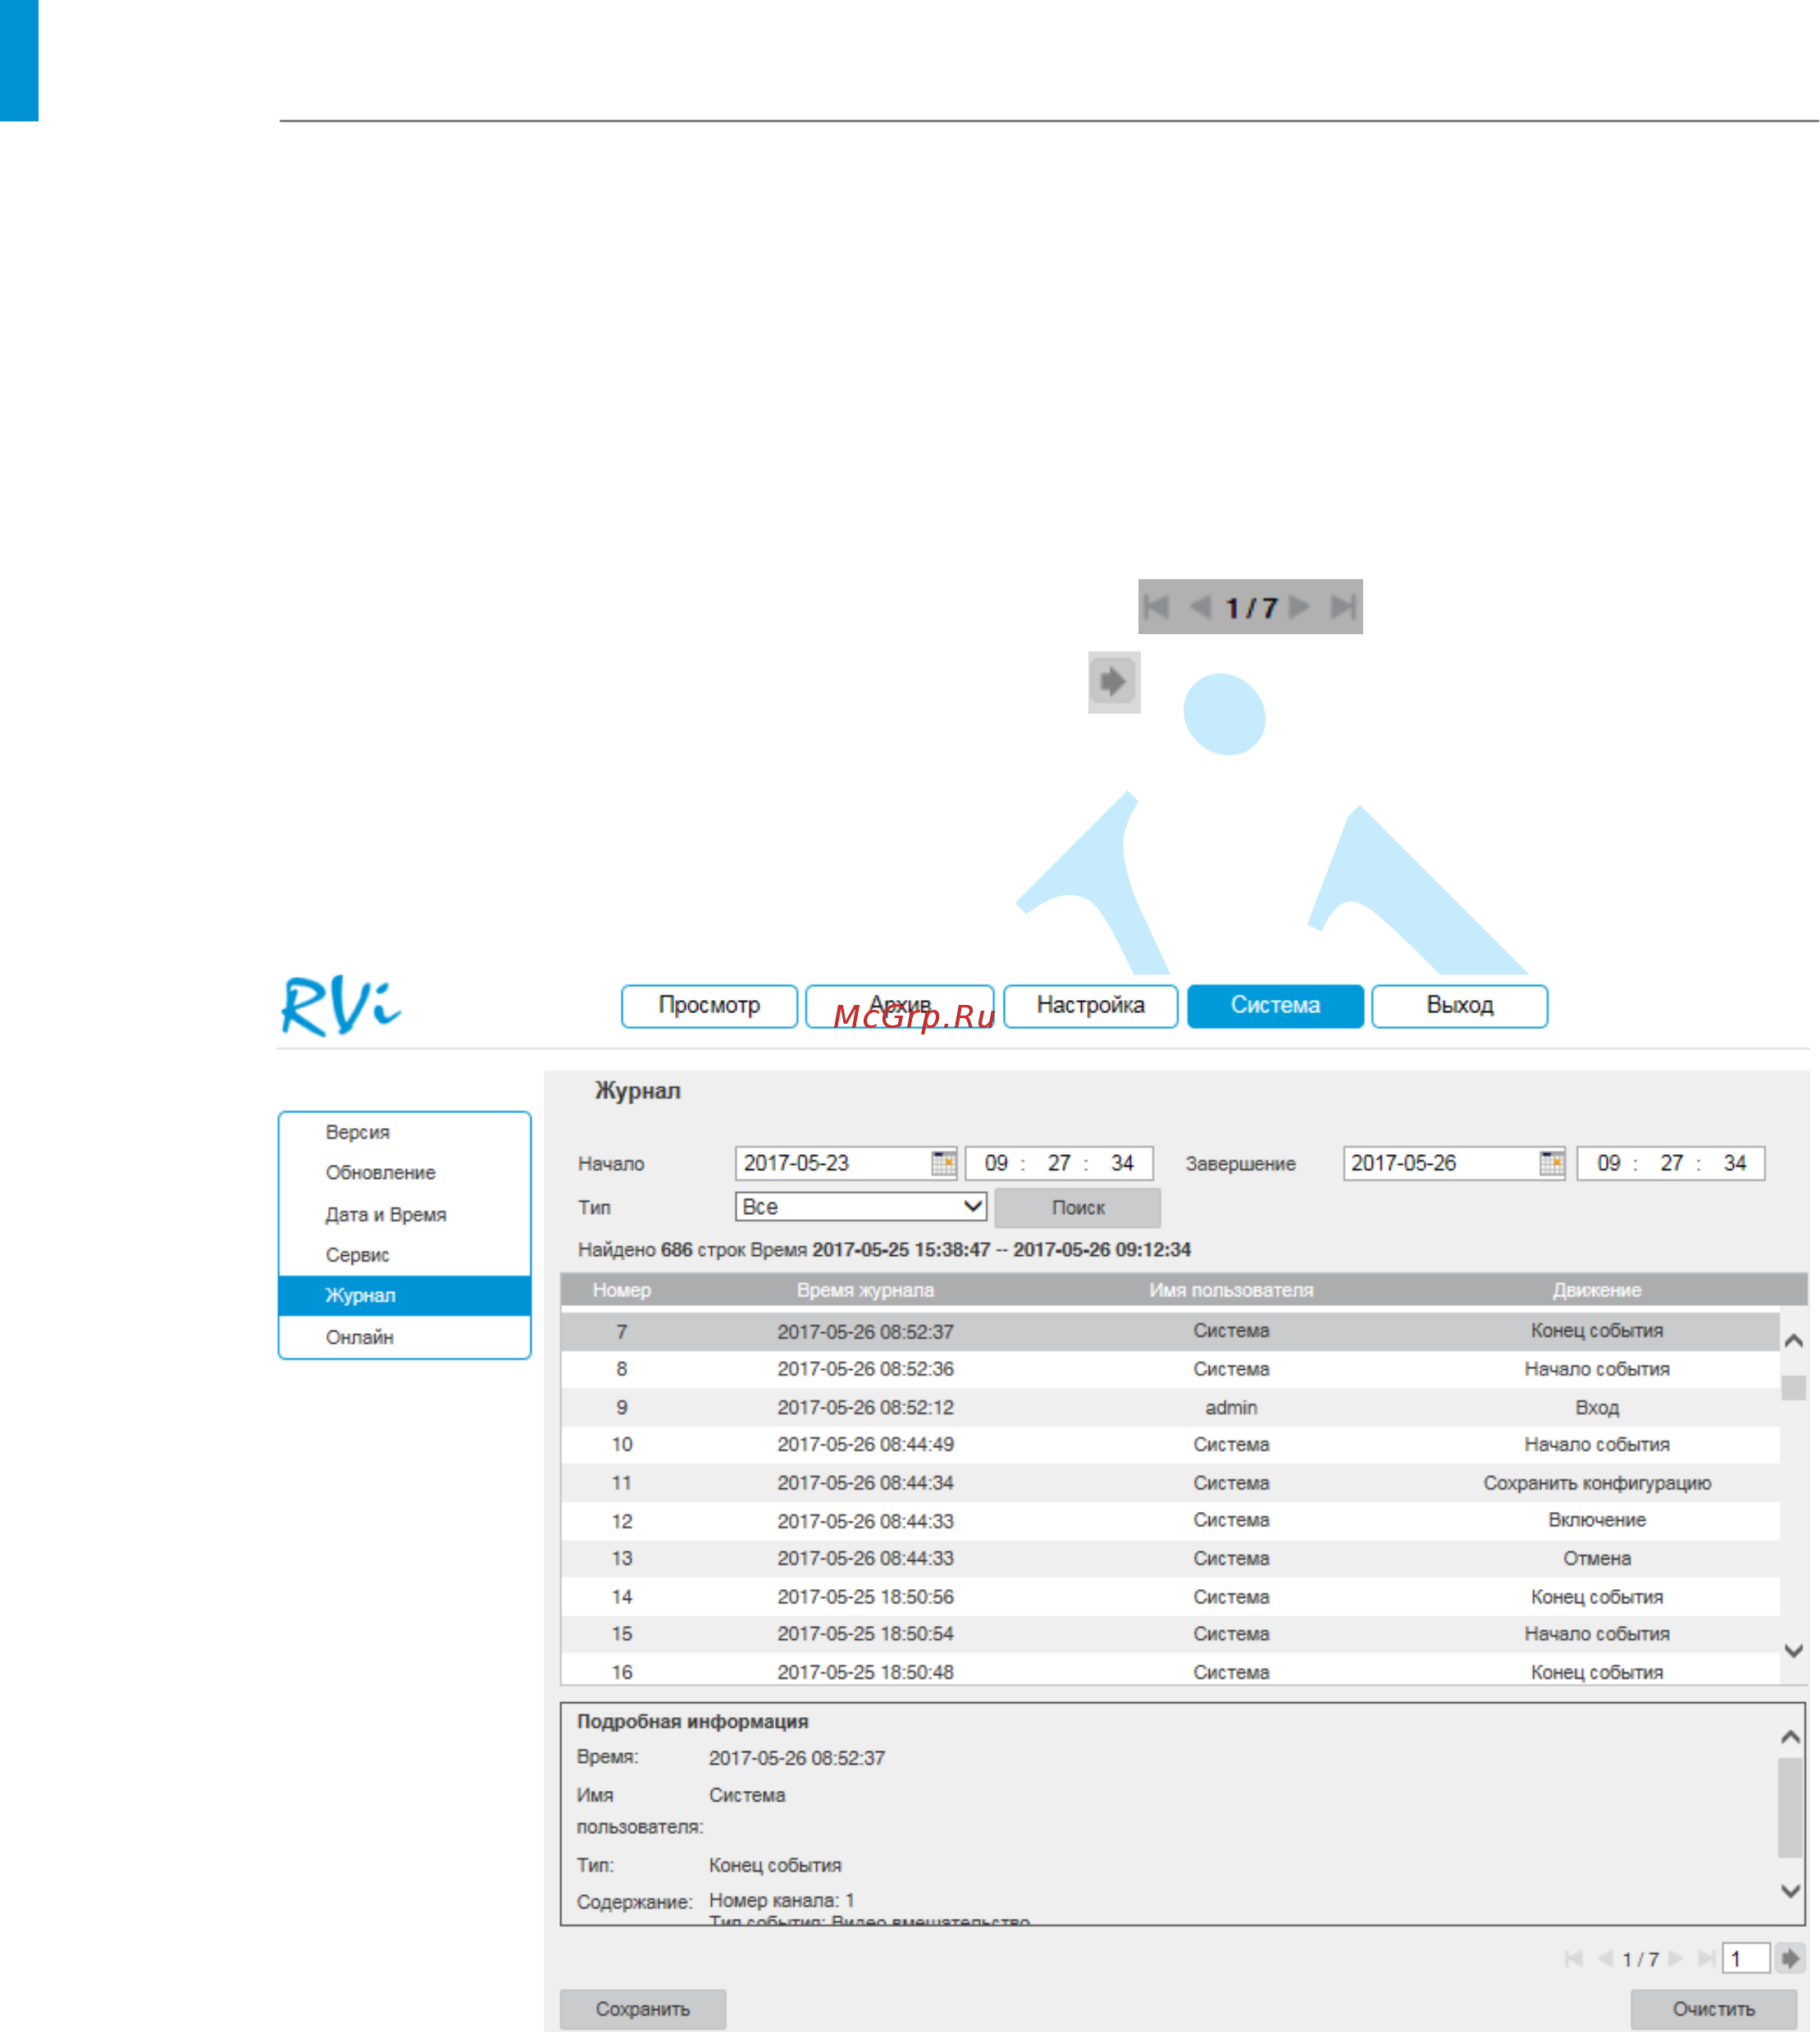Click the Время журнала column header

click(865, 1290)
